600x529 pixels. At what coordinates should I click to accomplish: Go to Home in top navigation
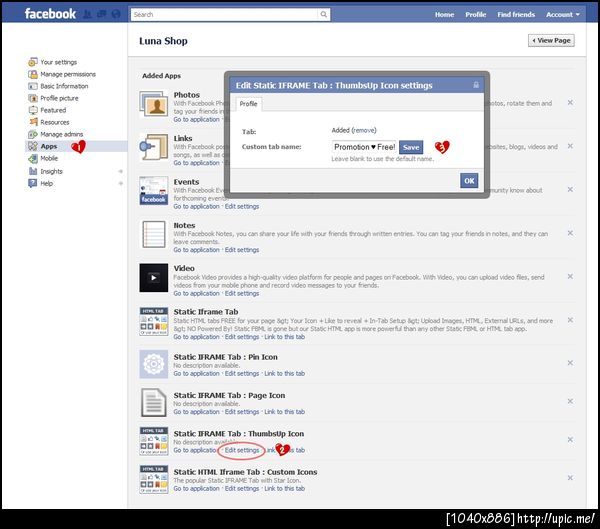[444, 15]
